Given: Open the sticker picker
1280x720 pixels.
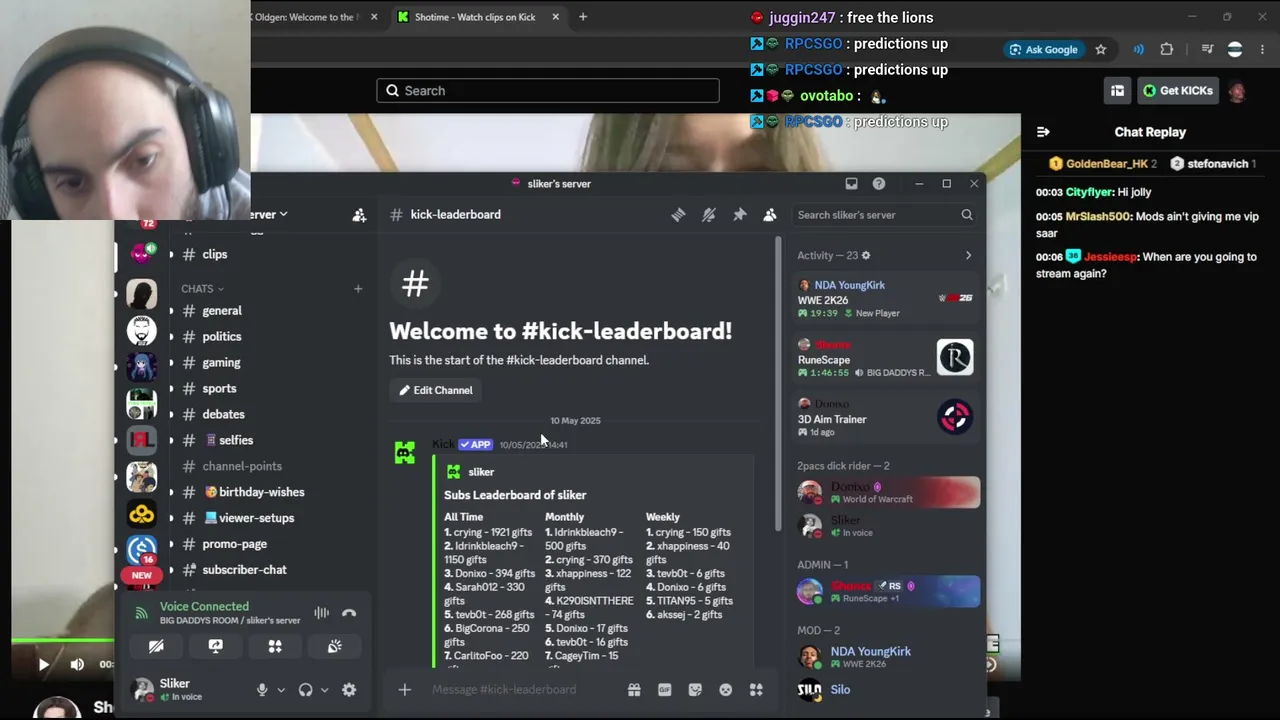Looking at the screenshot, I should [x=696, y=689].
